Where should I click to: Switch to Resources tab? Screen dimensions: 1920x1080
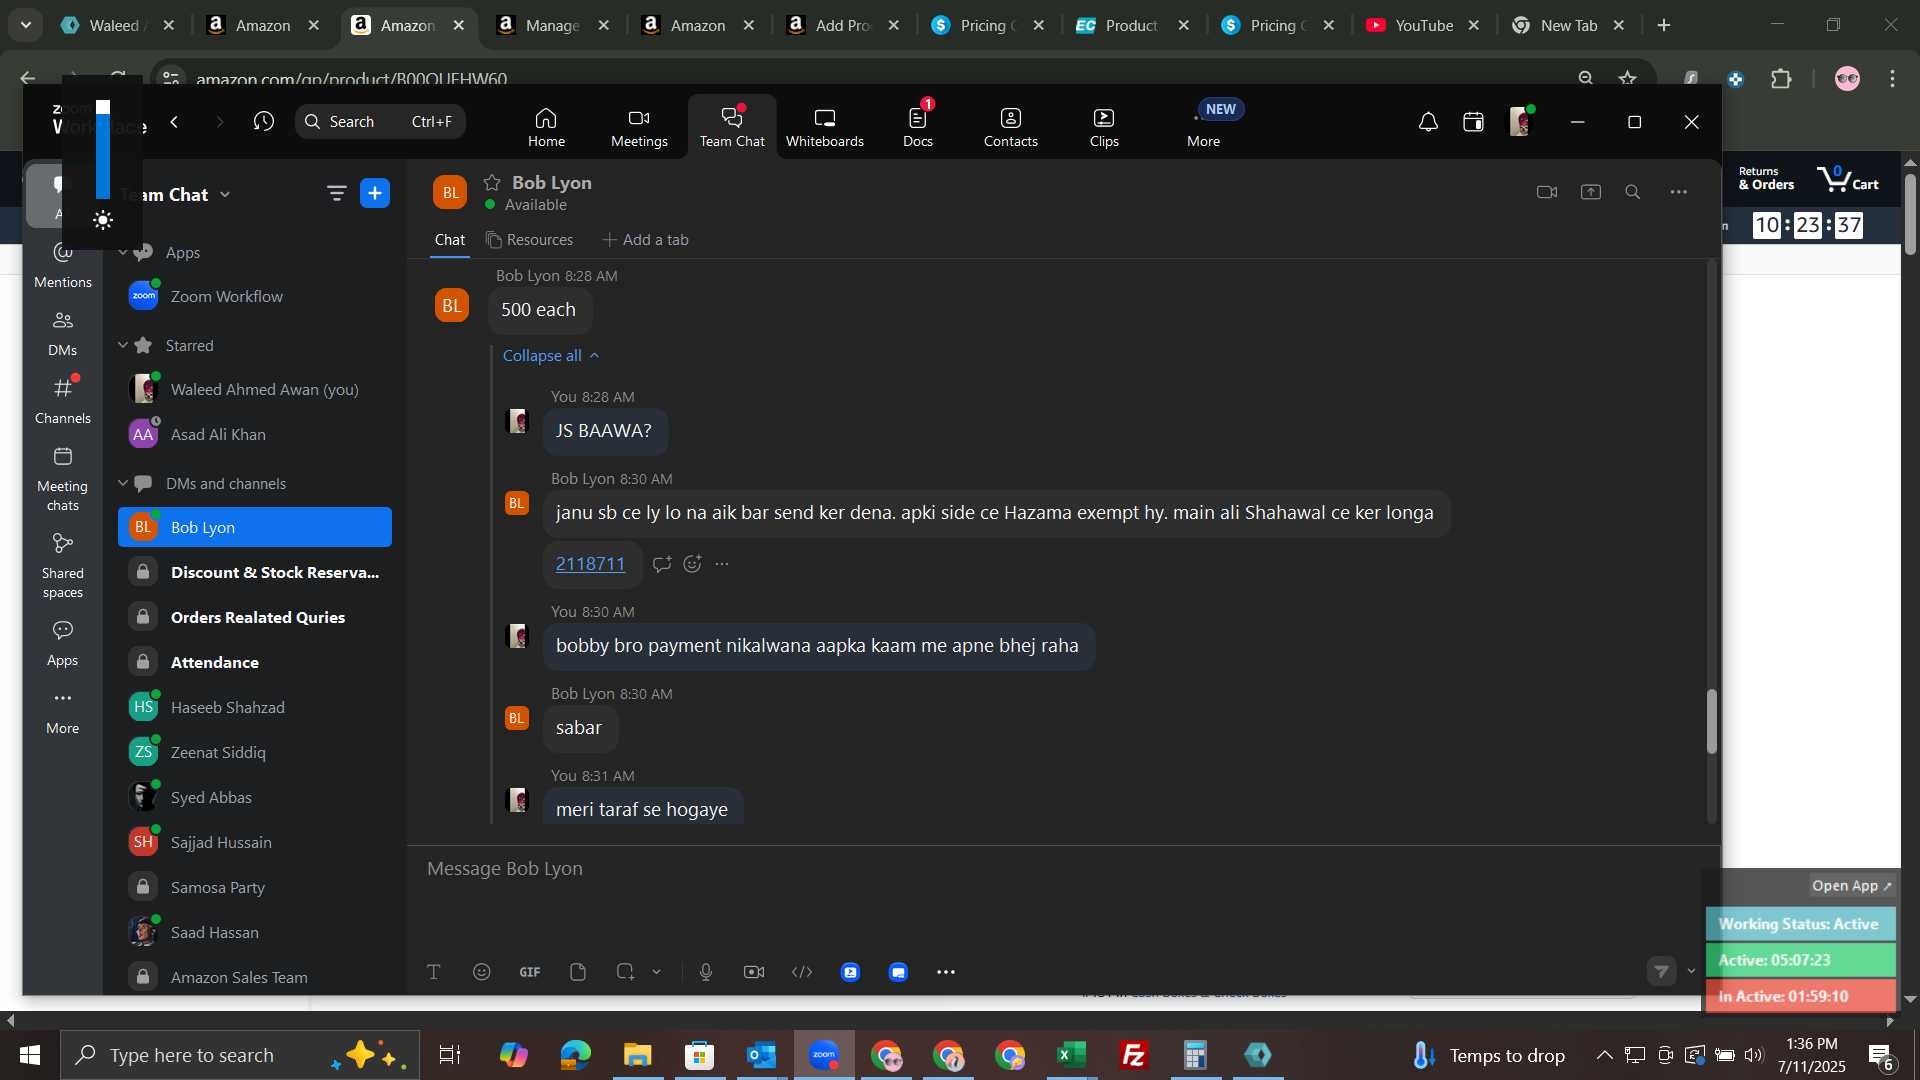(529, 240)
